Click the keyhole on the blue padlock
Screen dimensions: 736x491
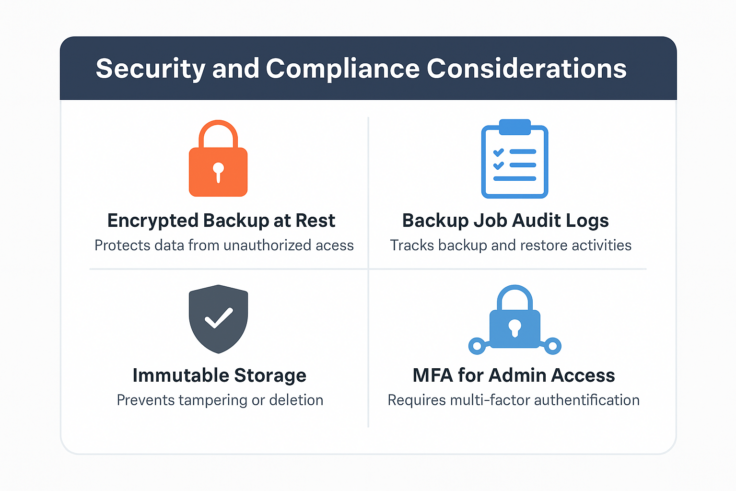pyautogui.click(x=514, y=328)
